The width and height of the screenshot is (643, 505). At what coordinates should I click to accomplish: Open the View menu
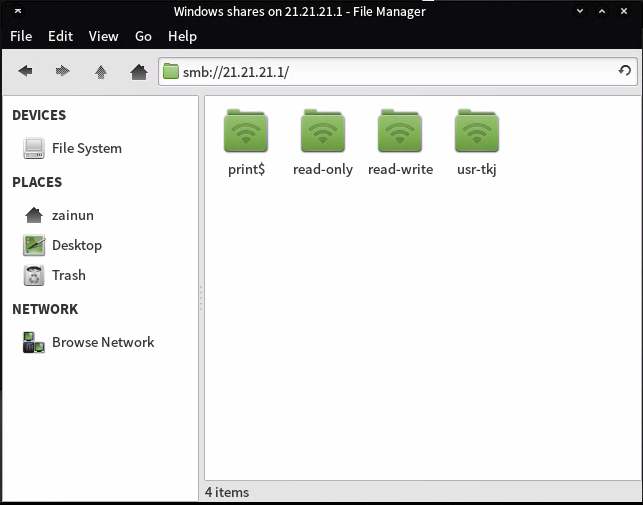(103, 37)
